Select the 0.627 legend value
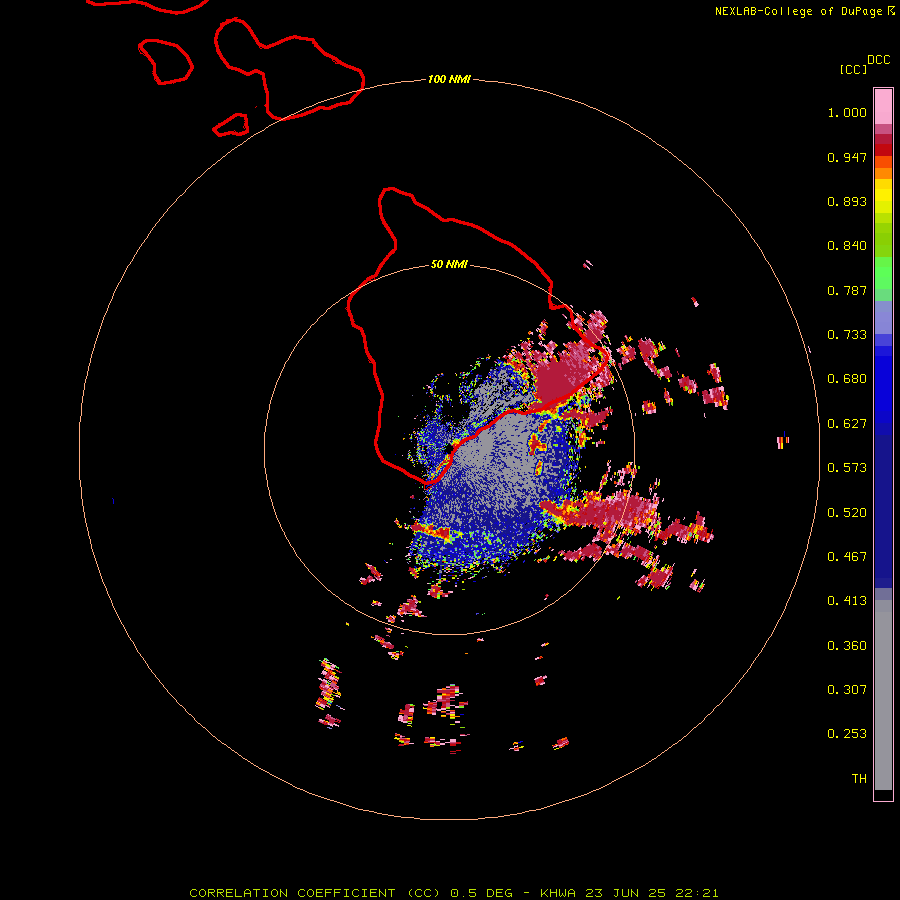 [847, 424]
